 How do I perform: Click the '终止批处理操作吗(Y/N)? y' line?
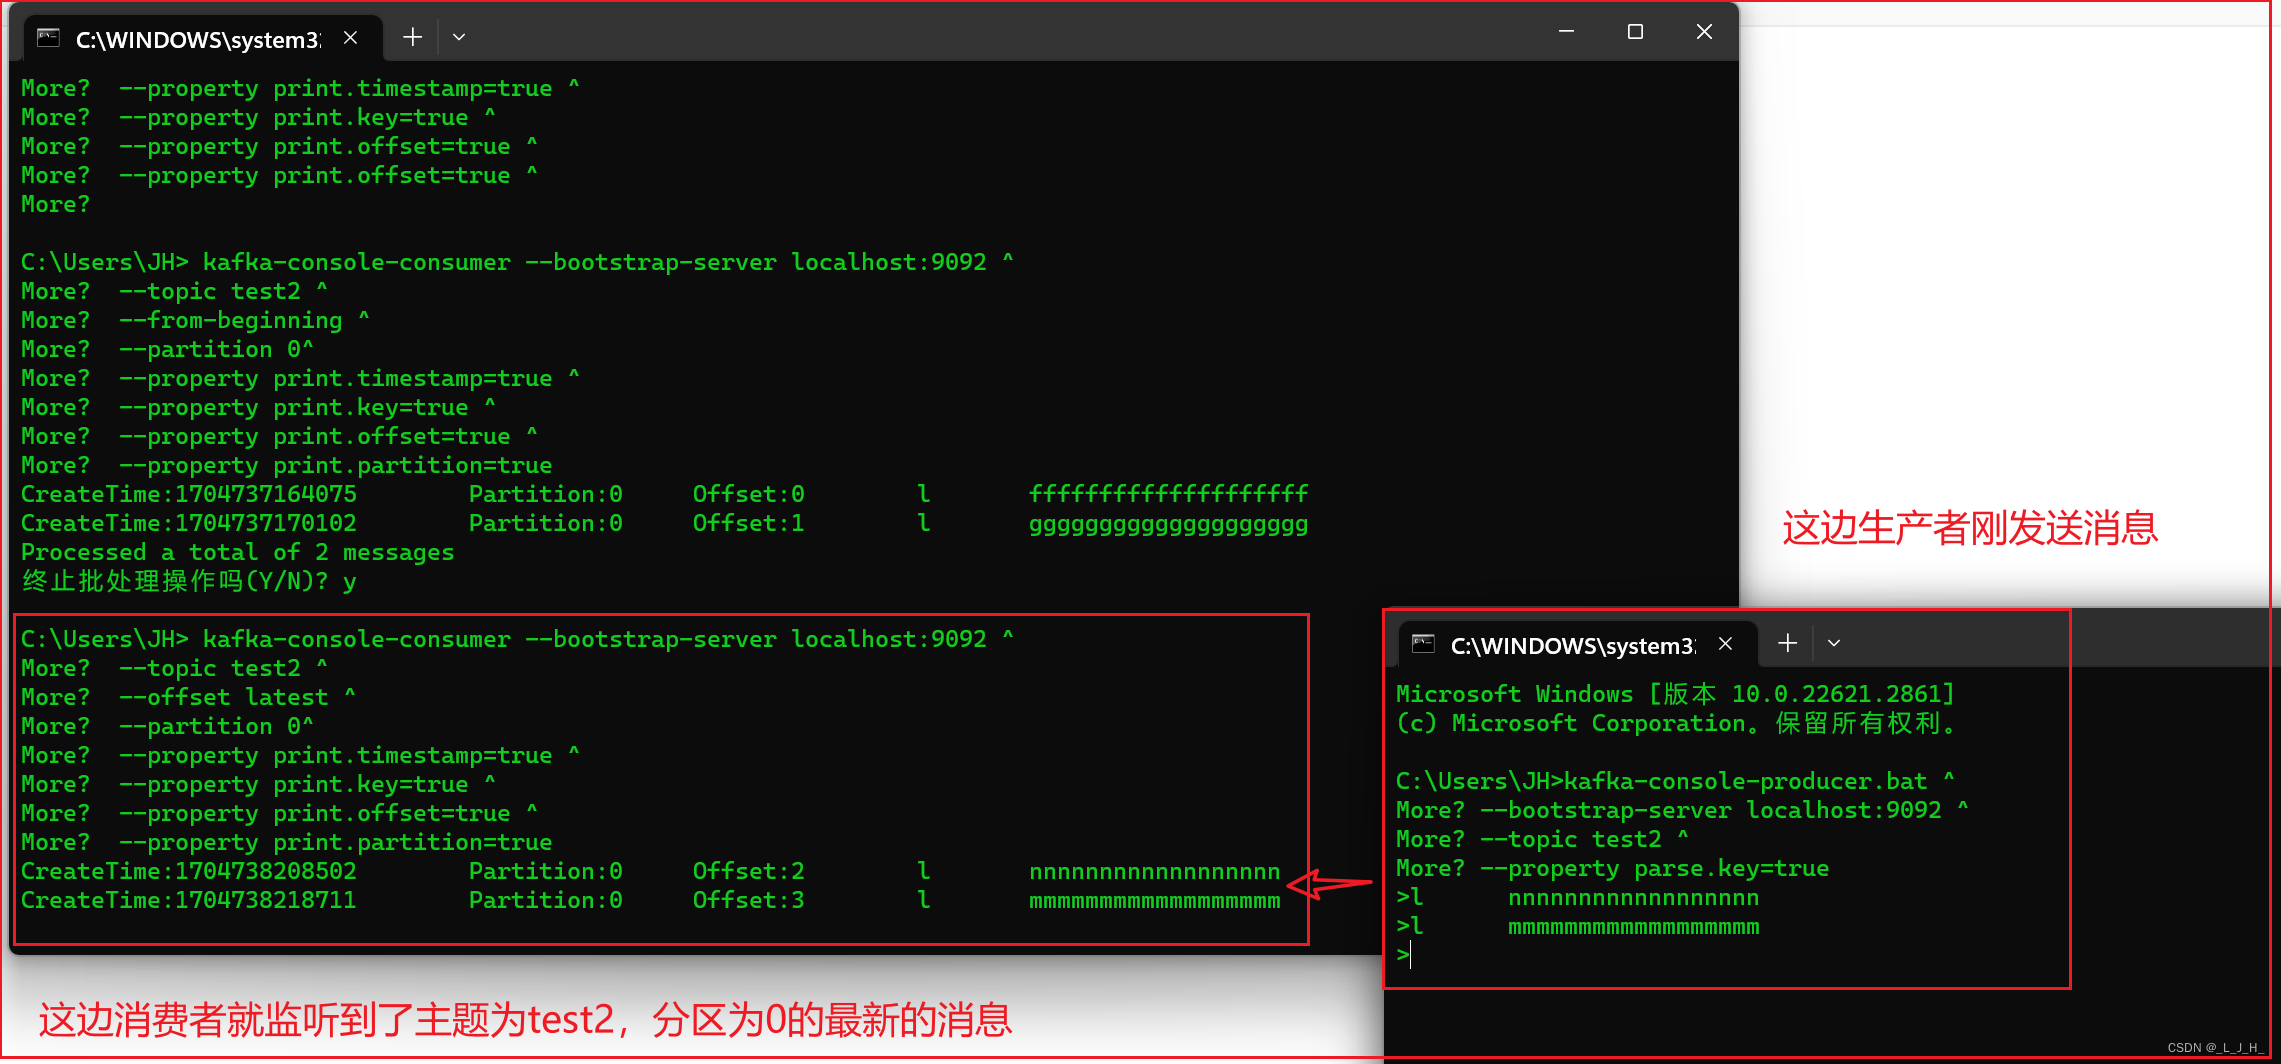point(189,581)
